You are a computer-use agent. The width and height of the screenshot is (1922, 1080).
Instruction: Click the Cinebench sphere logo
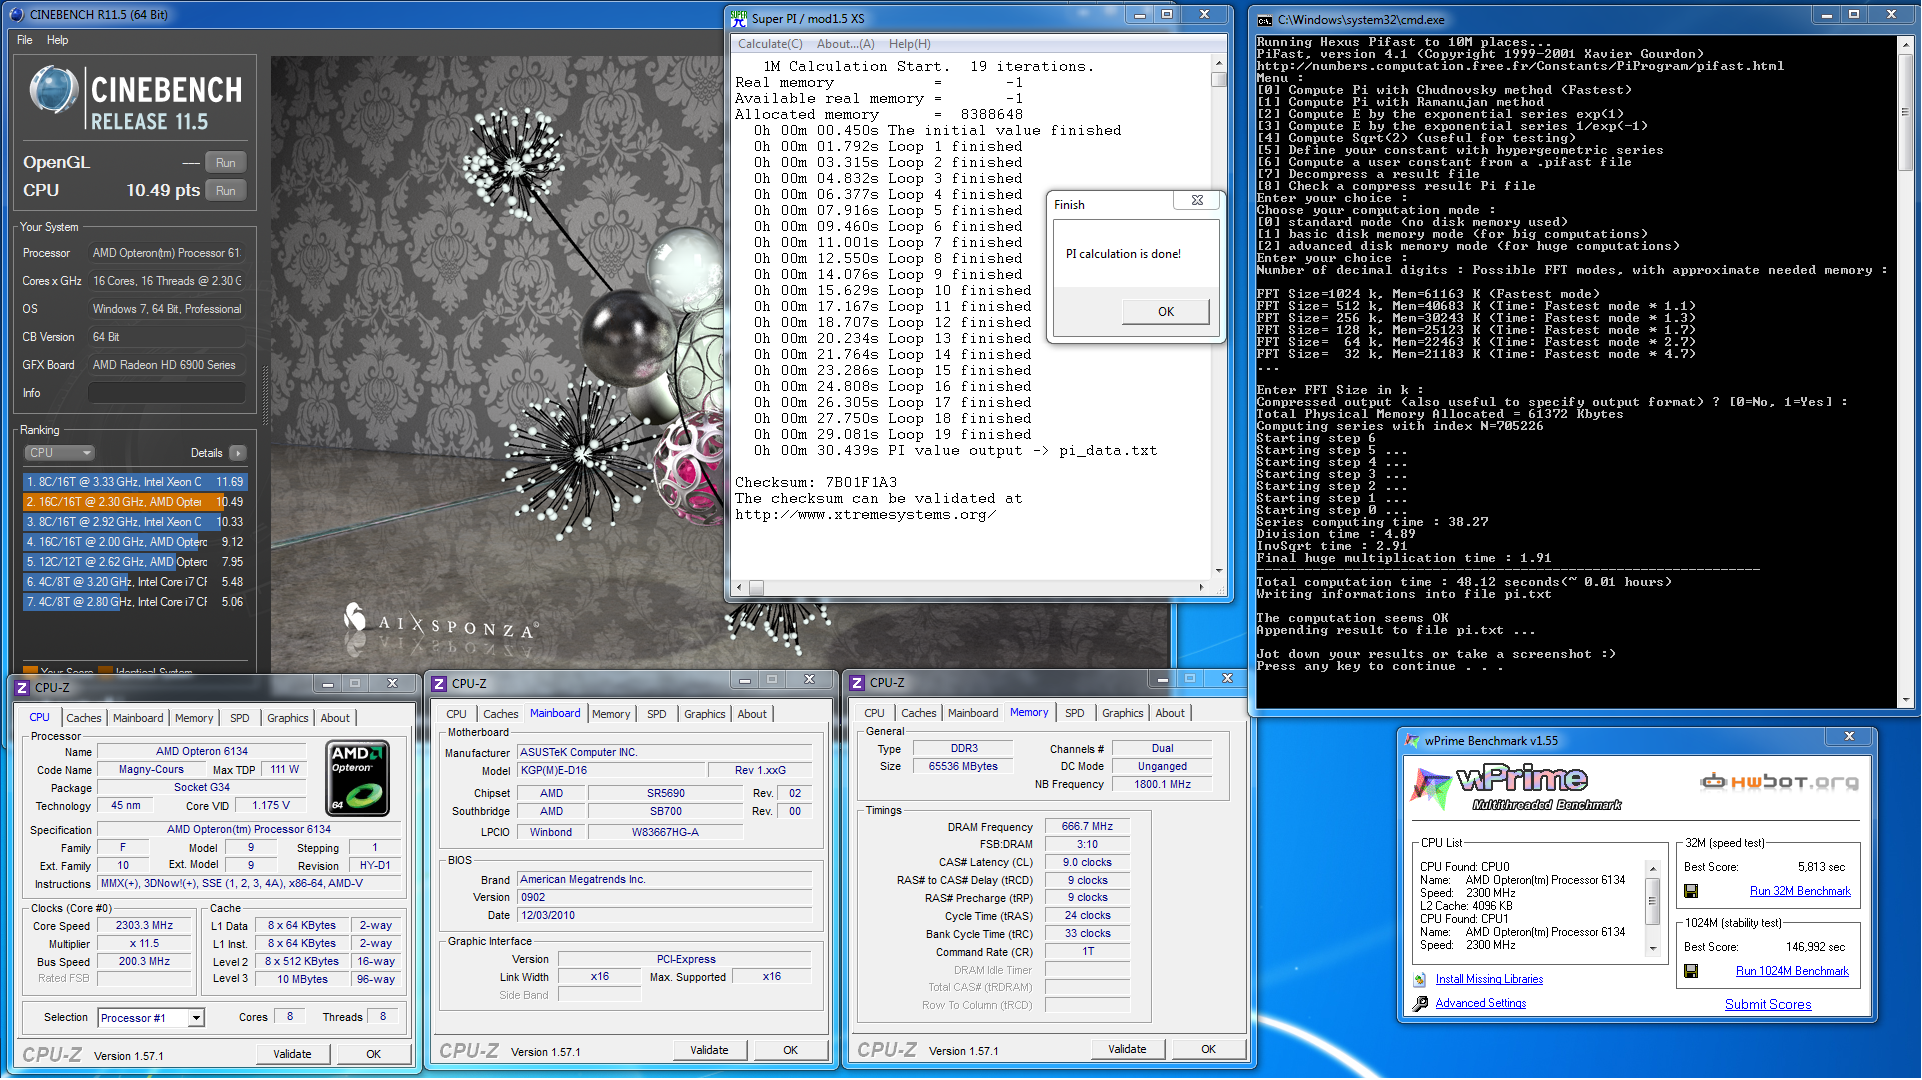[54, 90]
